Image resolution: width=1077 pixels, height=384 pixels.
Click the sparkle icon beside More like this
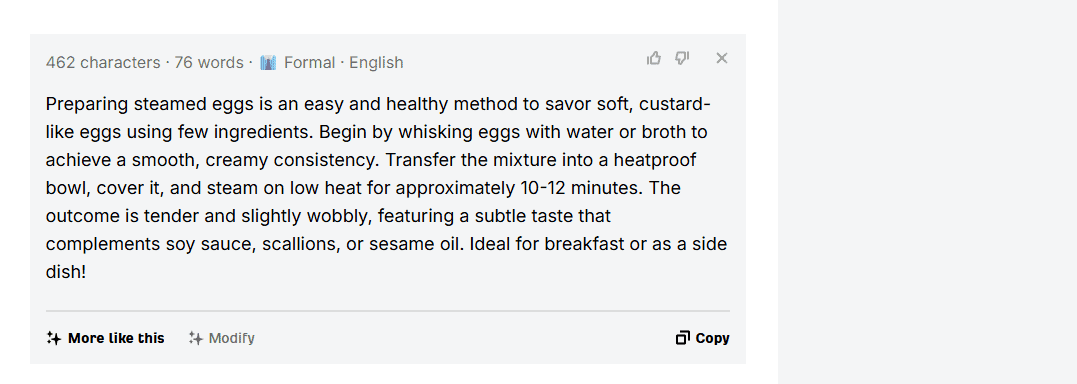tap(54, 338)
